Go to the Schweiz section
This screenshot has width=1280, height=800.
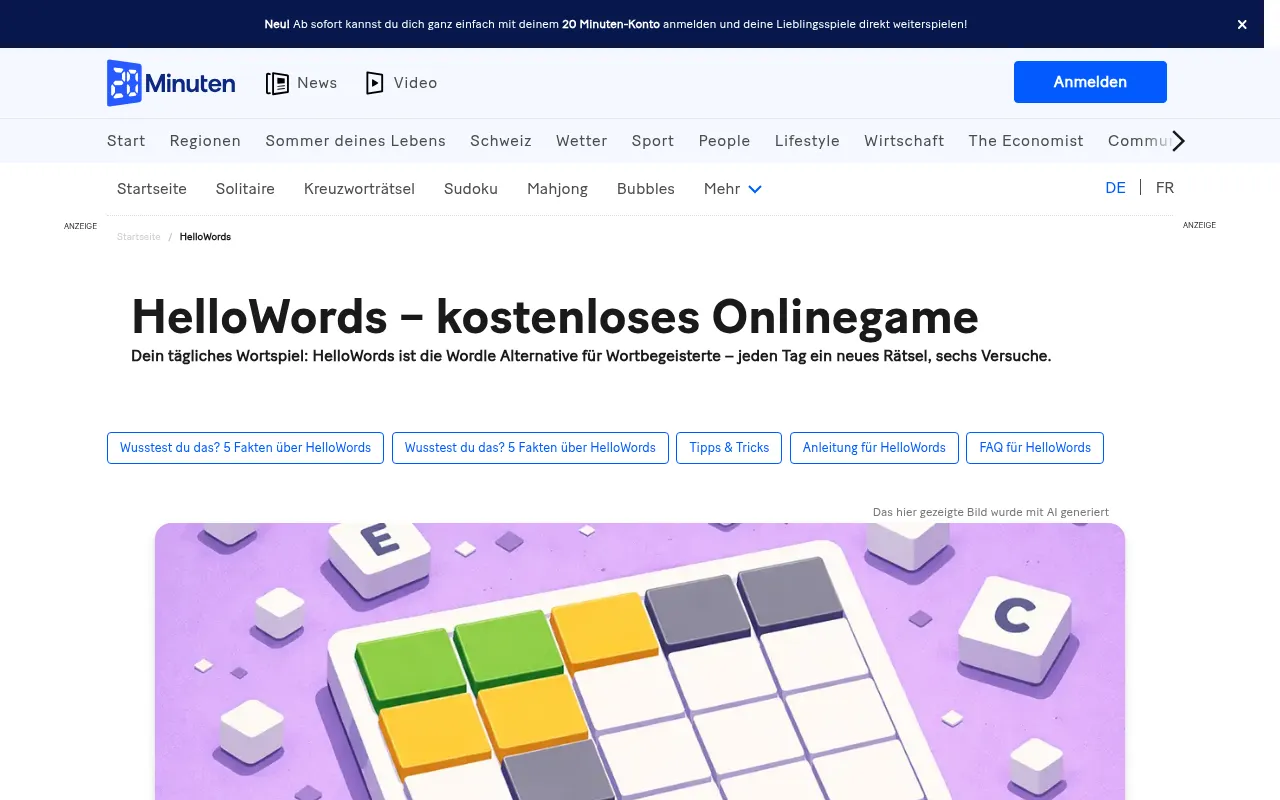click(501, 141)
